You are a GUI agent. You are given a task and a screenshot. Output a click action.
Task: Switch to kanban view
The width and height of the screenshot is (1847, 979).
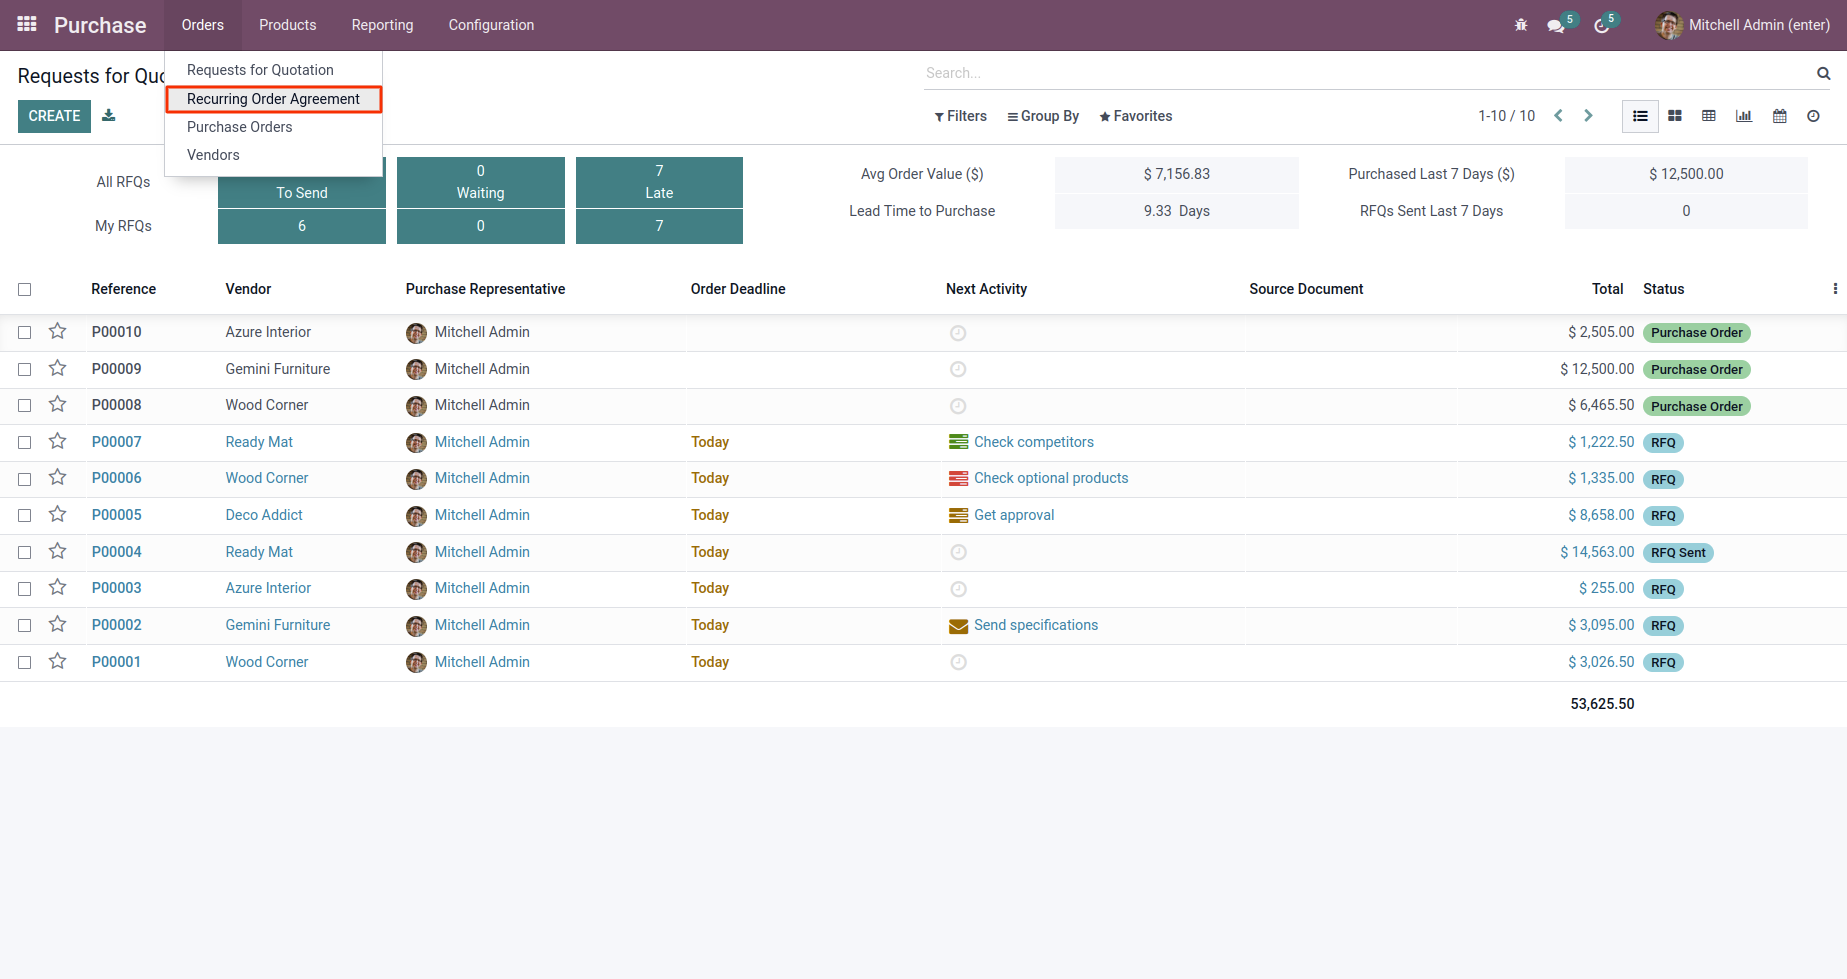click(1675, 116)
